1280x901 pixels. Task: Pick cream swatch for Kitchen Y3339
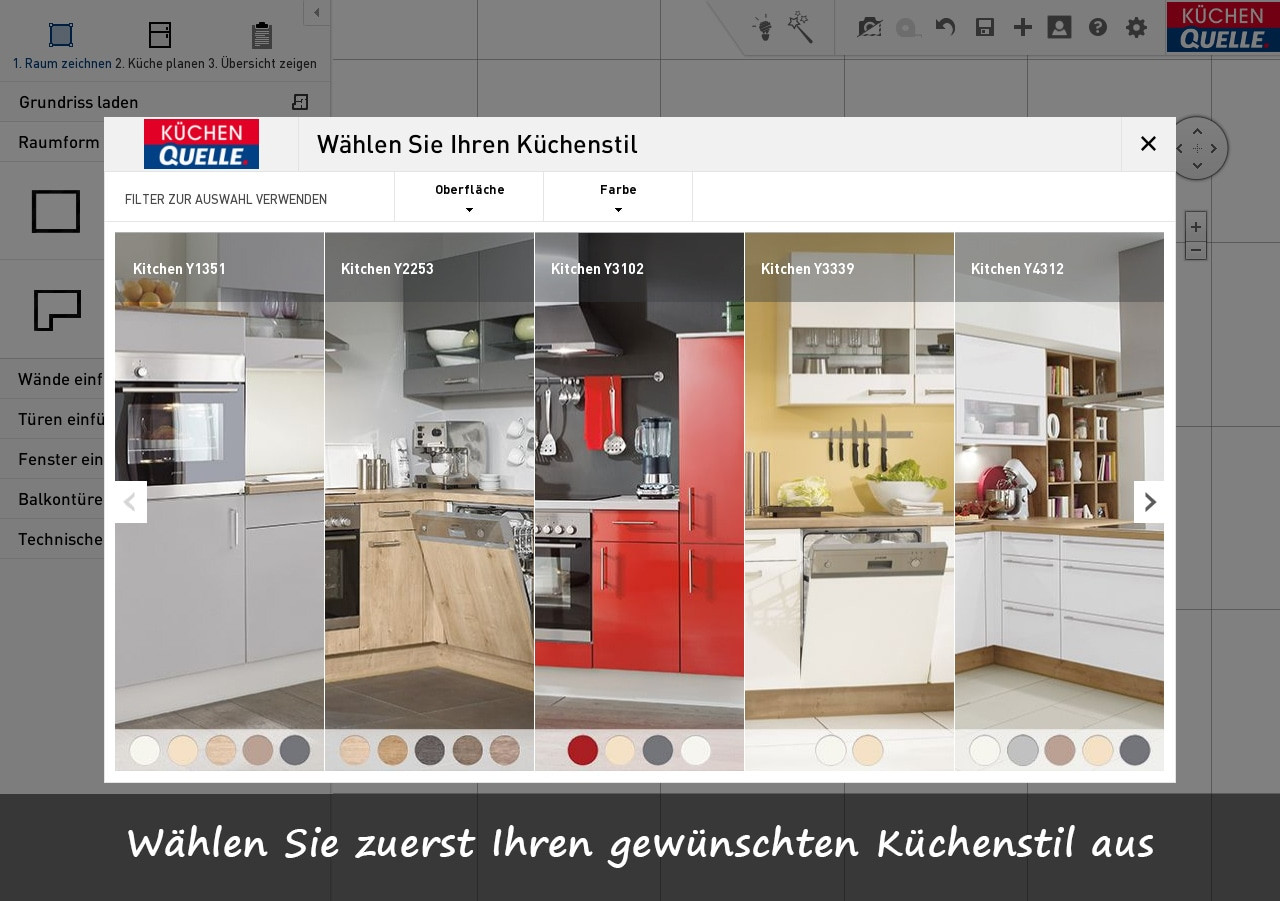click(867, 750)
